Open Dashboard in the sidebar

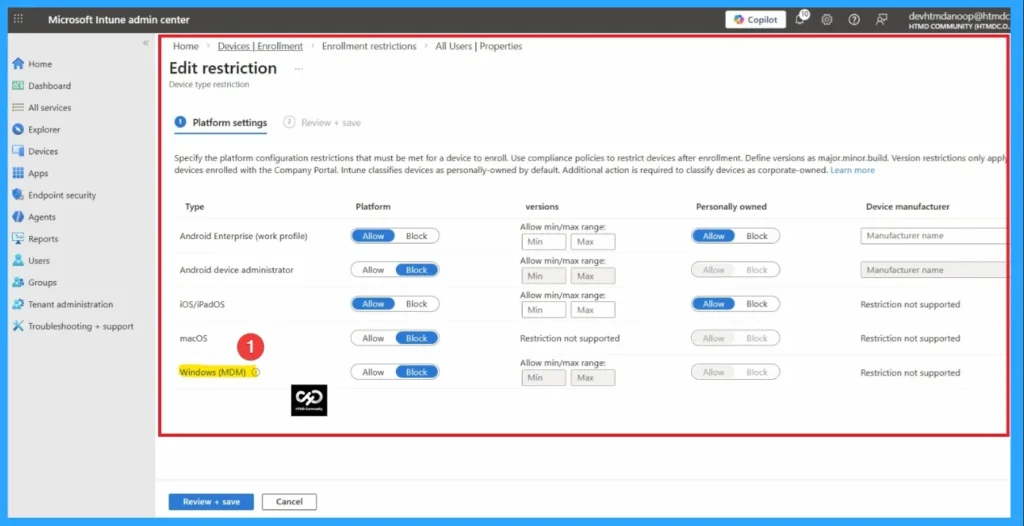50,86
